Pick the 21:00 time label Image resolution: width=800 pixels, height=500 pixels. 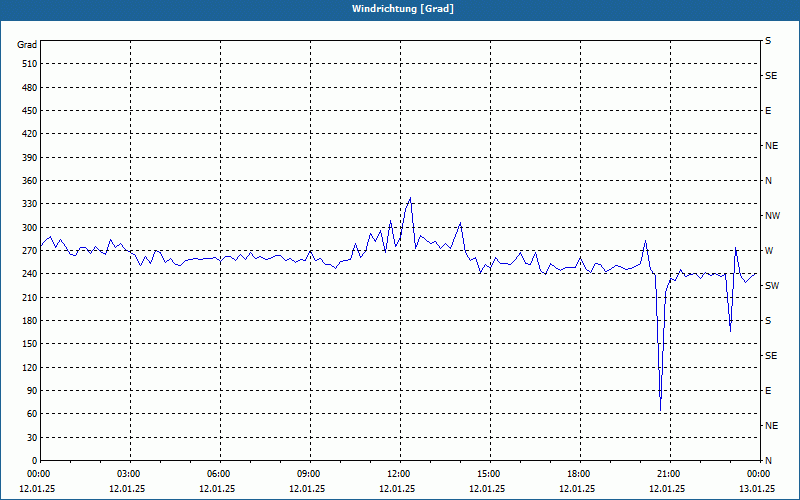(669, 474)
